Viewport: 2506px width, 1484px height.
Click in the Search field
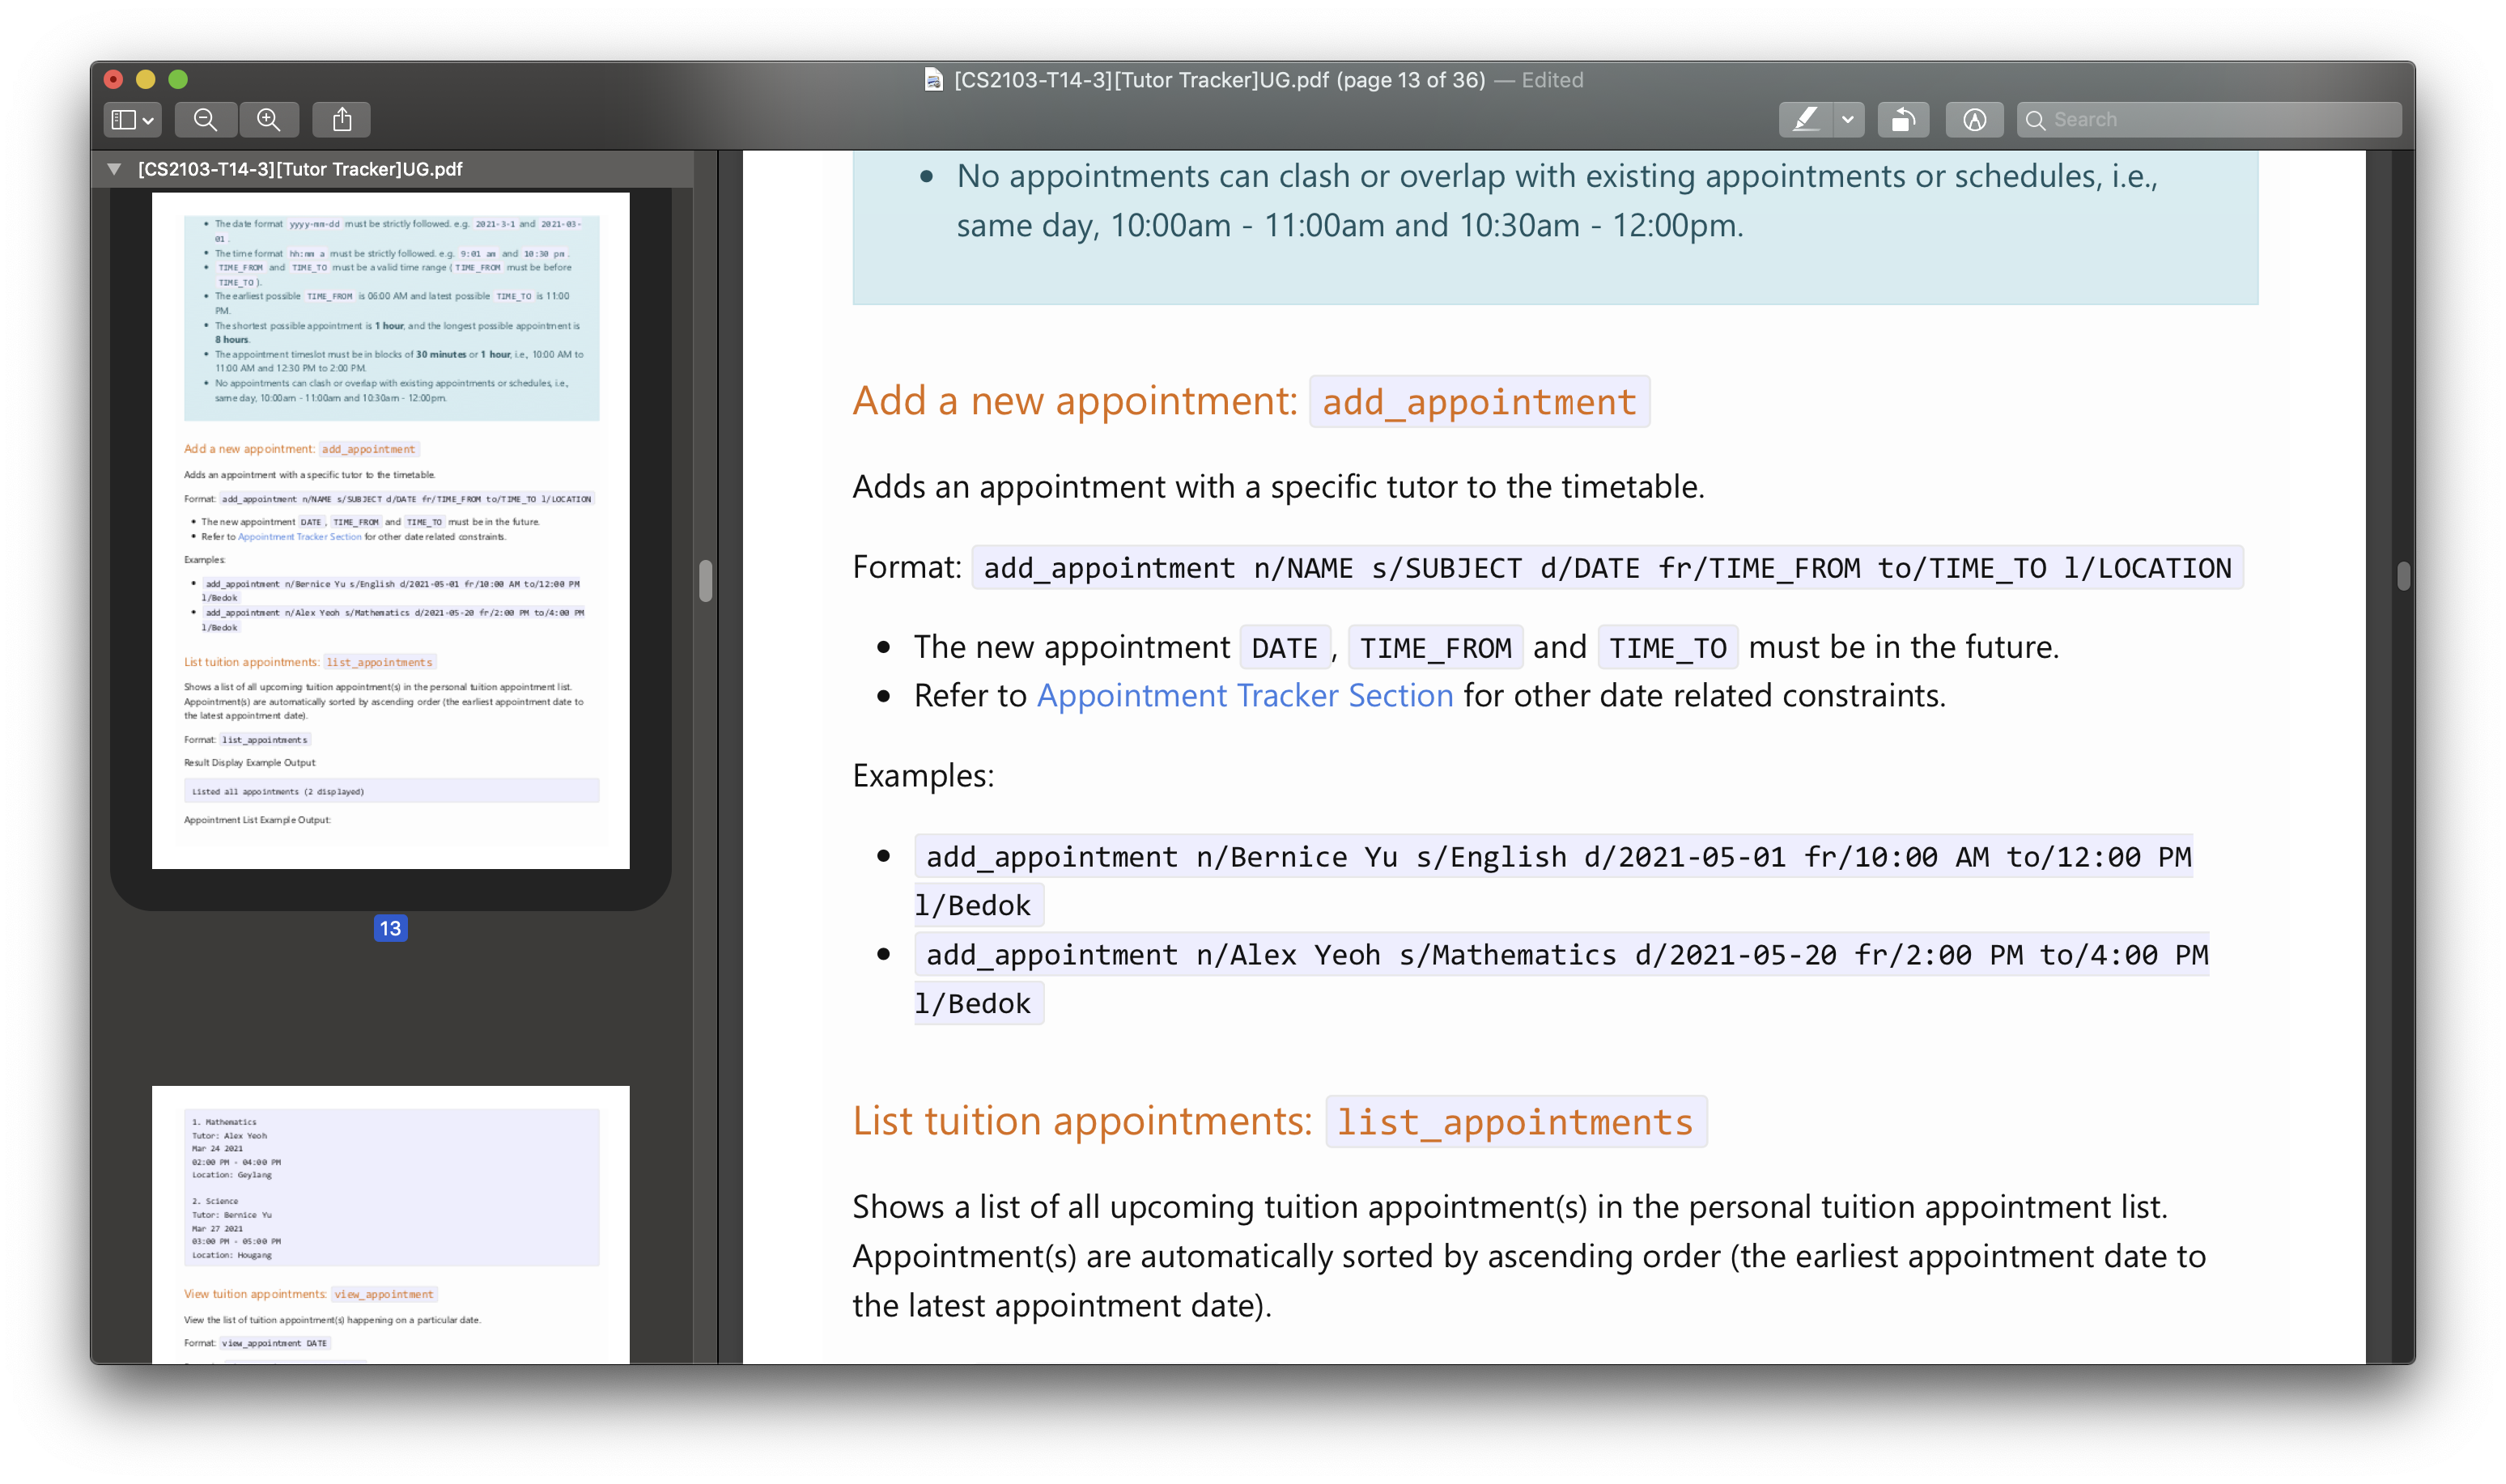(x=2220, y=120)
